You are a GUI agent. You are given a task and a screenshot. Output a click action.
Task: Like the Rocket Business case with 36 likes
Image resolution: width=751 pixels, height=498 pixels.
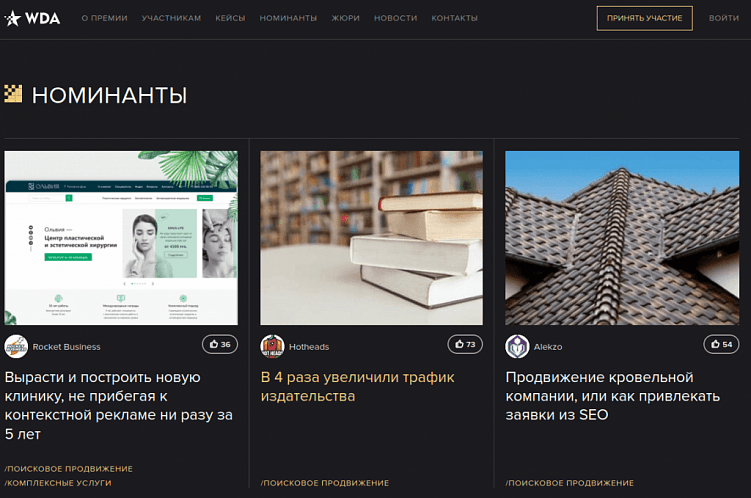pos(220,344)
